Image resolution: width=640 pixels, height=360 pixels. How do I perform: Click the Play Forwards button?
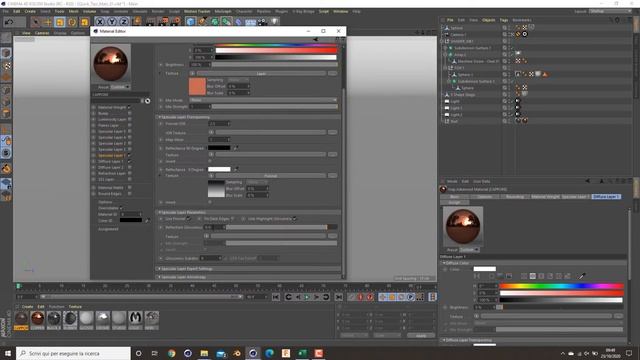(x=307, y=297)
